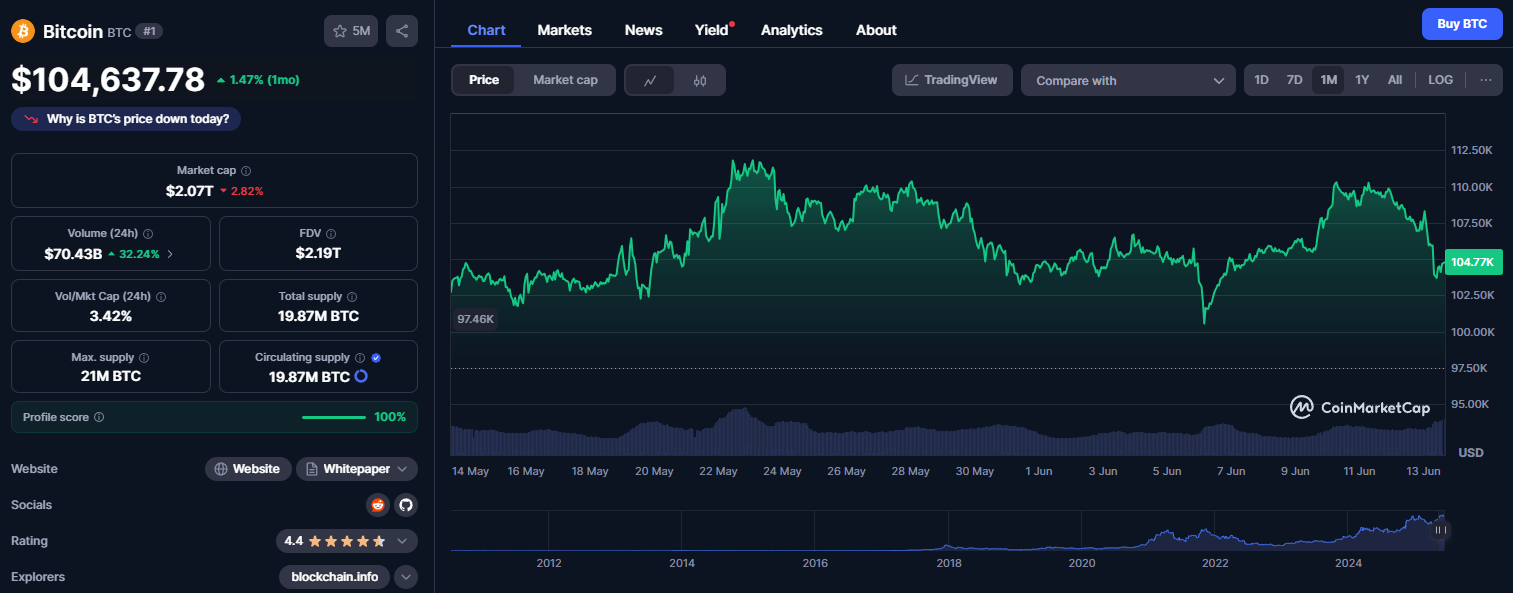The width and height of the screenshot is (1513, 593).
Task: Open the Volume (24h) arrow chevron
Action: [170, 254]
